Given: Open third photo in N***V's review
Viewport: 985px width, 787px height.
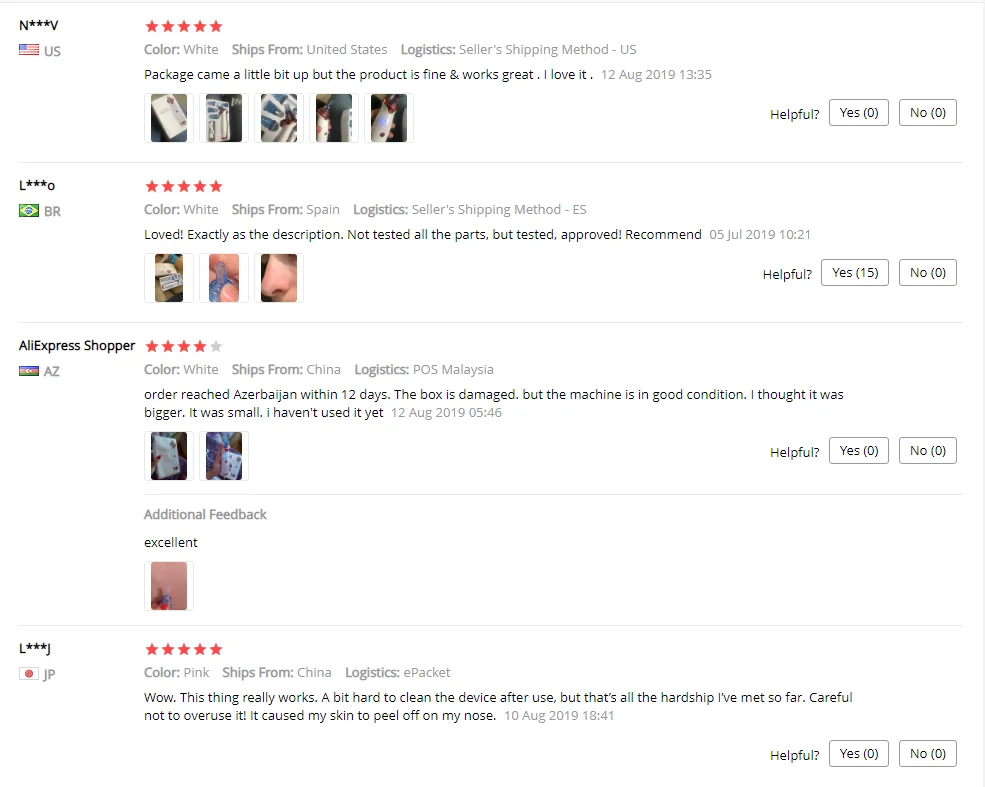Looking at the screenshot, I should pos(279,118).
